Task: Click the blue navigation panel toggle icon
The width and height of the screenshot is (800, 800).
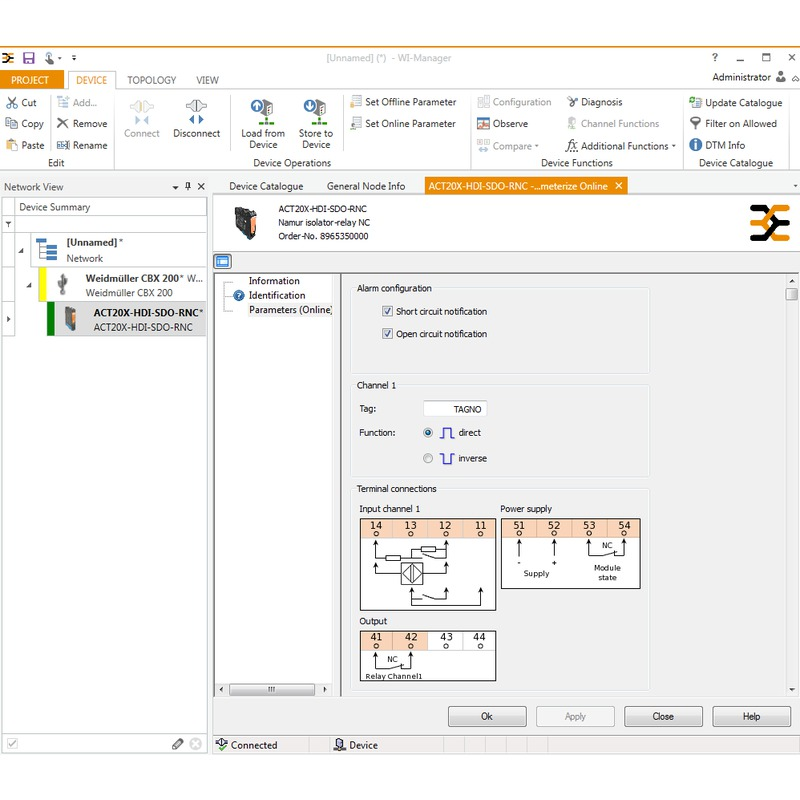Action: click(x=222, y=261)
